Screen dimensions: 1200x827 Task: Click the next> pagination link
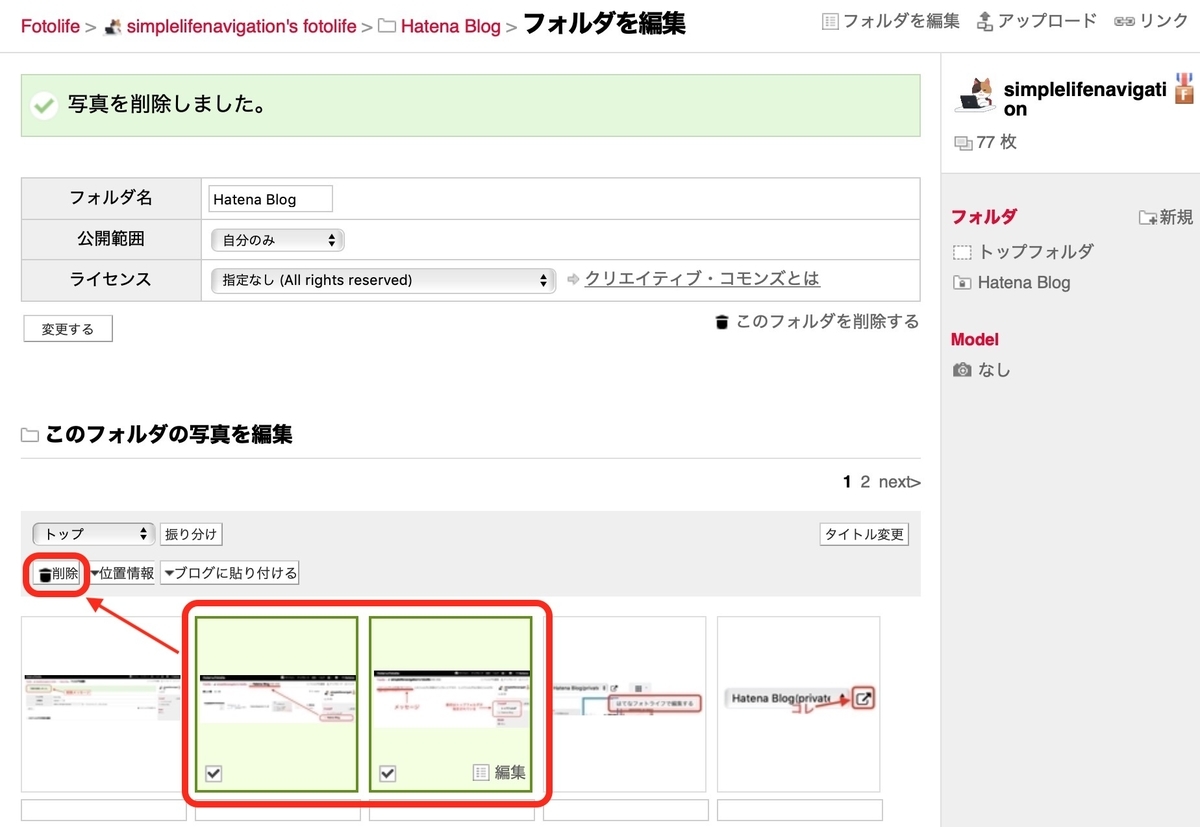[x=900, y=482]
